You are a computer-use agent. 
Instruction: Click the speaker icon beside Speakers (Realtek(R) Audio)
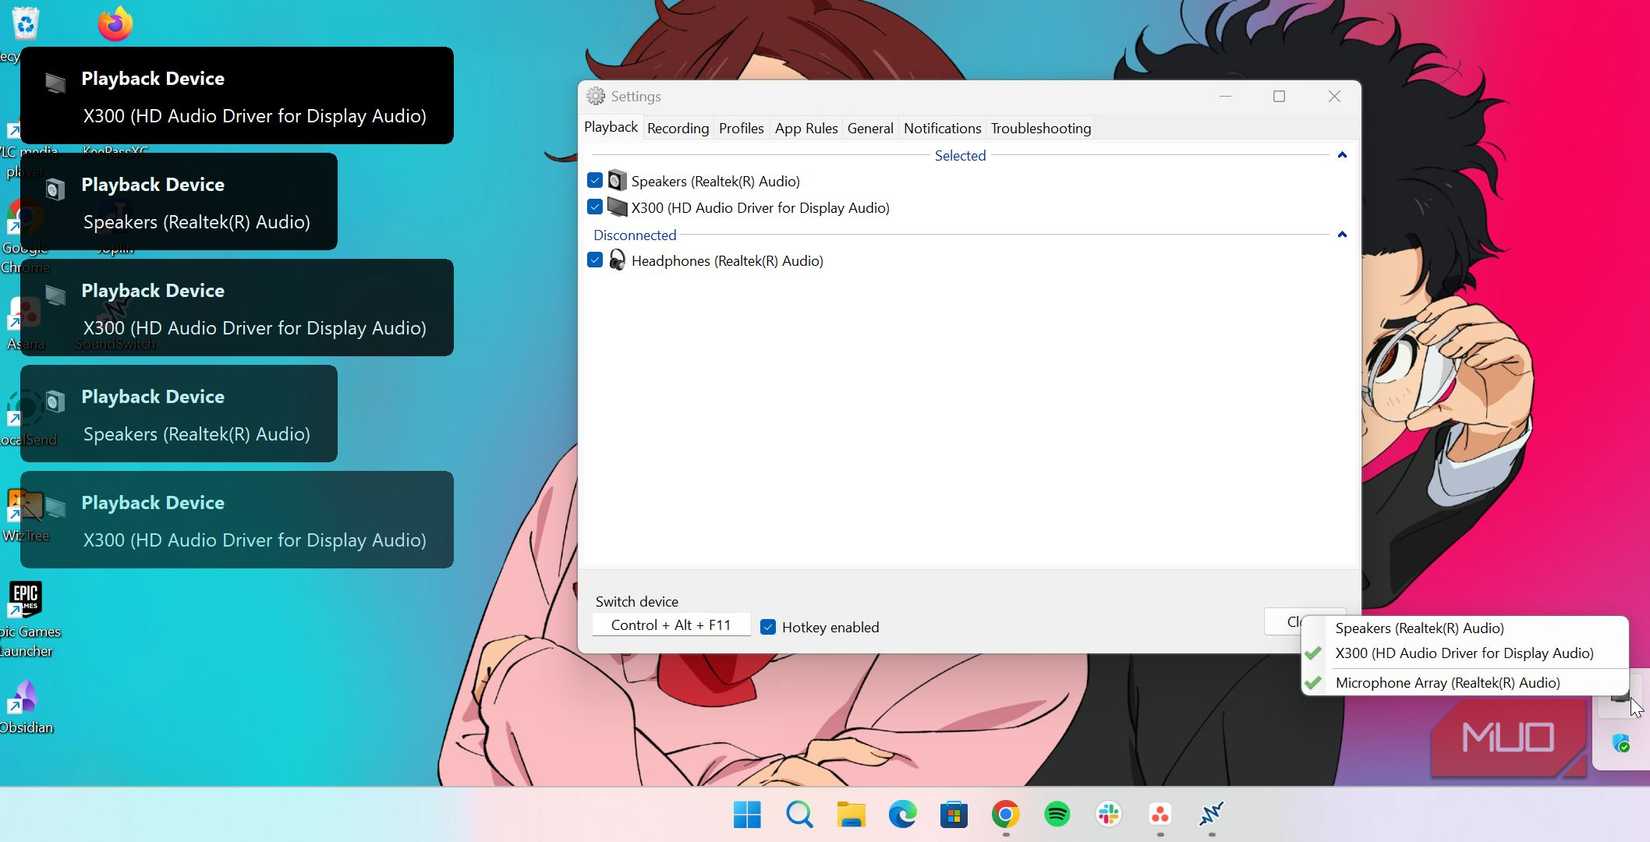[x=617, y=181]
